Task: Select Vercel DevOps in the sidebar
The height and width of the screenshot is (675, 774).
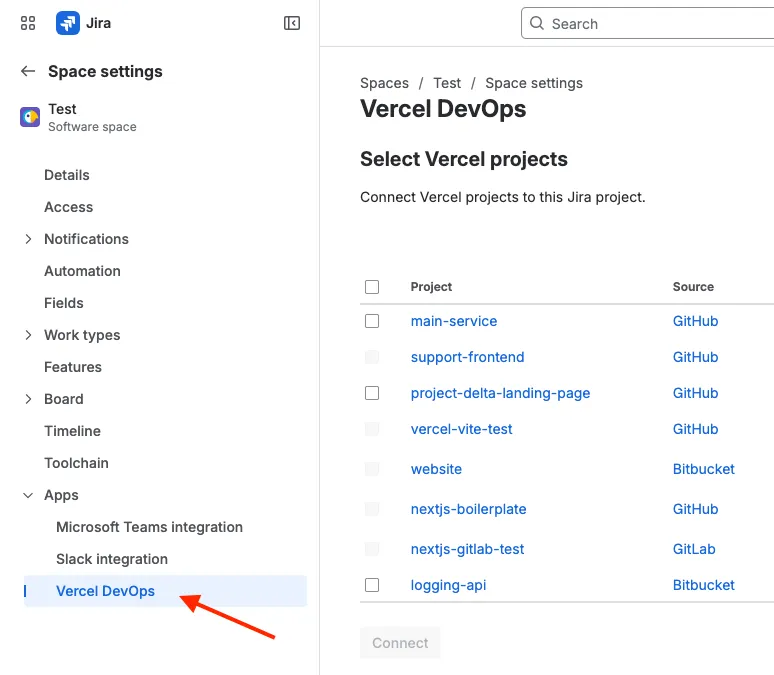Action: (165, 591)
